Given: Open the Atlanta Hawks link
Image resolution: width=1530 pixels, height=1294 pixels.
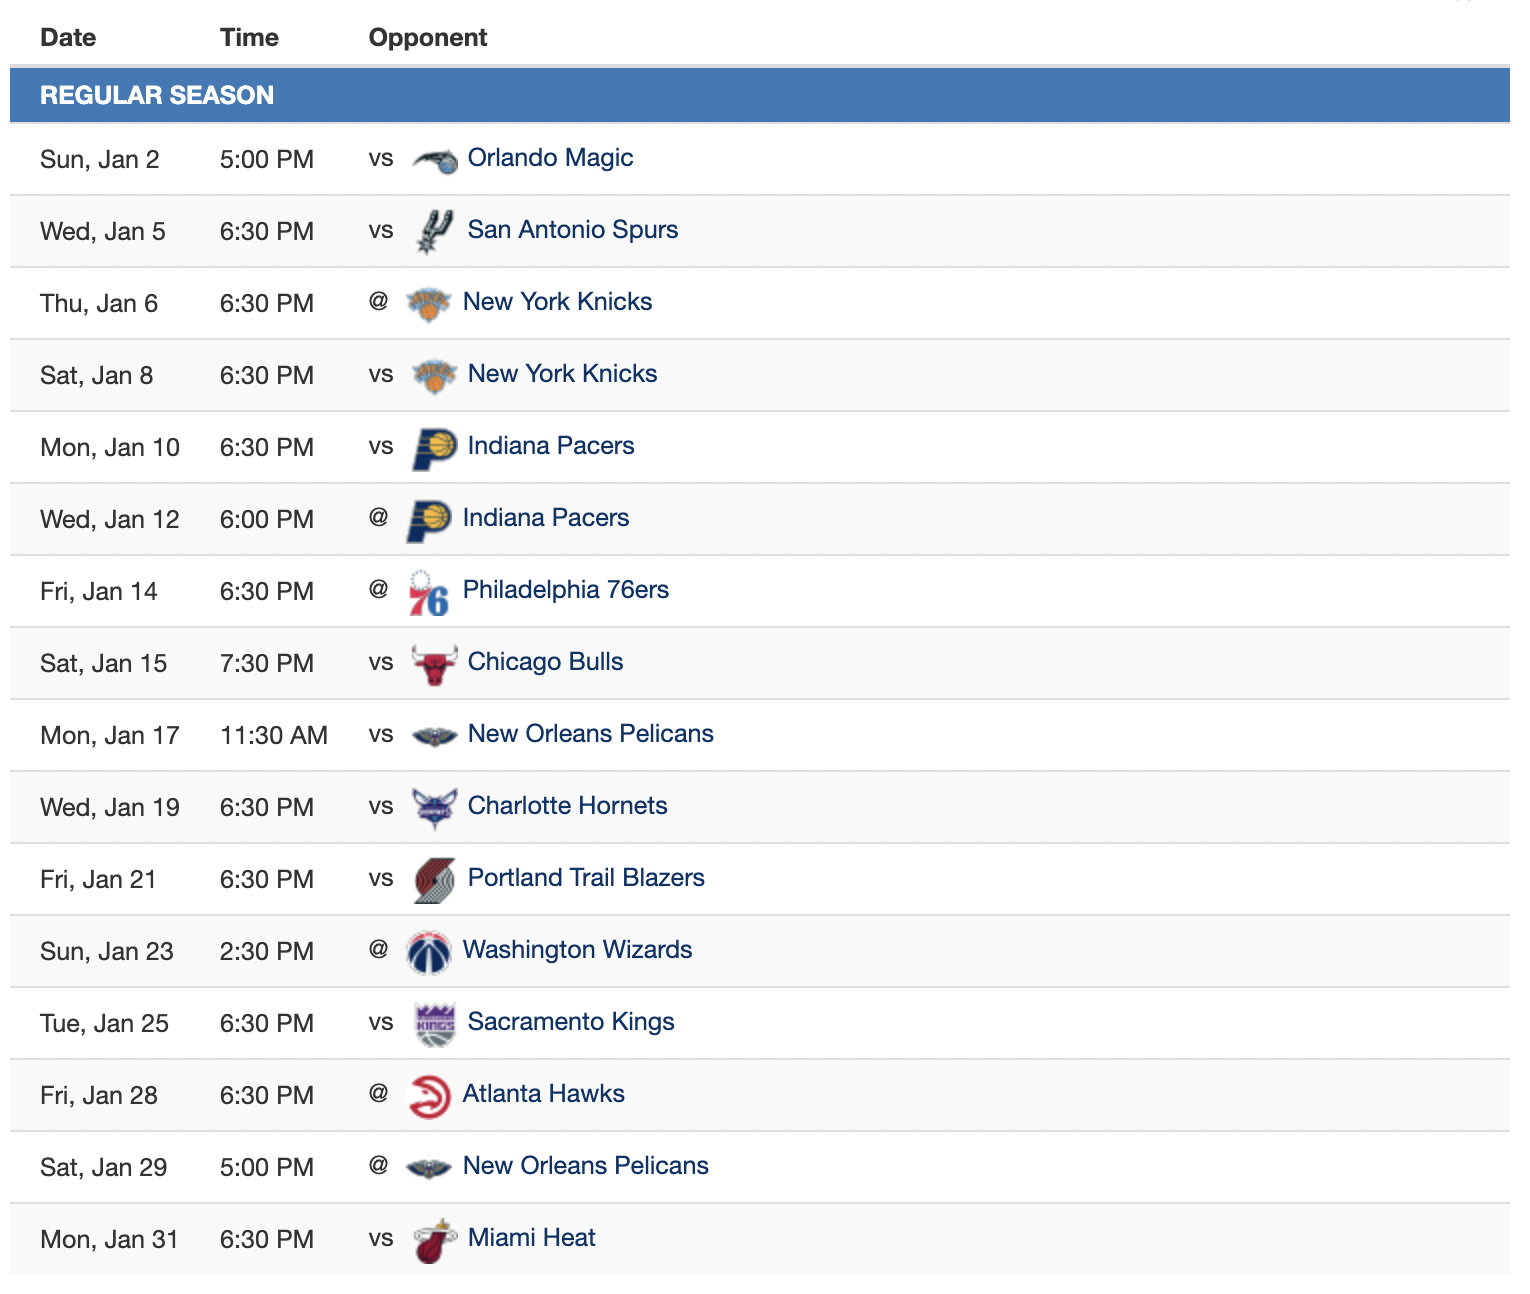Looking at the screenshot, I should 543,1094.
